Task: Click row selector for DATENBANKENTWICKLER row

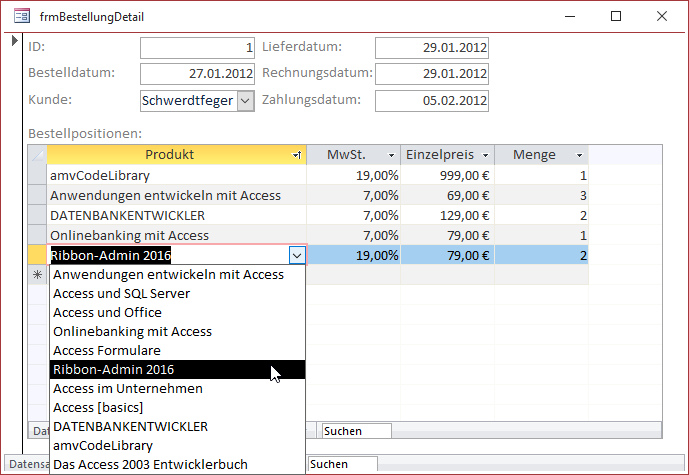Action: 37,215
